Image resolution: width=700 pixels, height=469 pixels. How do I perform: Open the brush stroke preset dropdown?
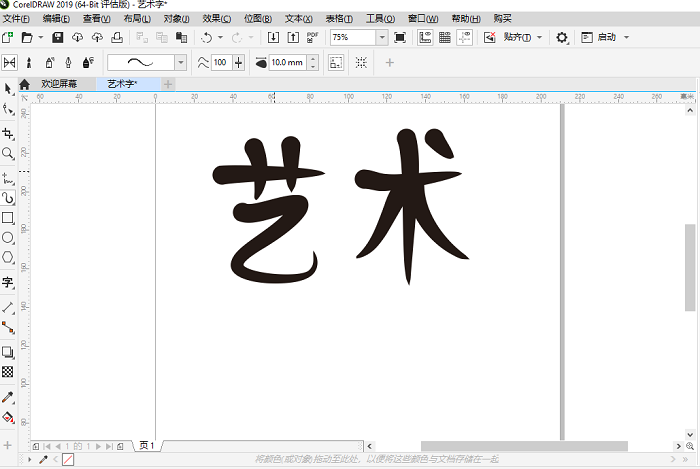(181, 62)
